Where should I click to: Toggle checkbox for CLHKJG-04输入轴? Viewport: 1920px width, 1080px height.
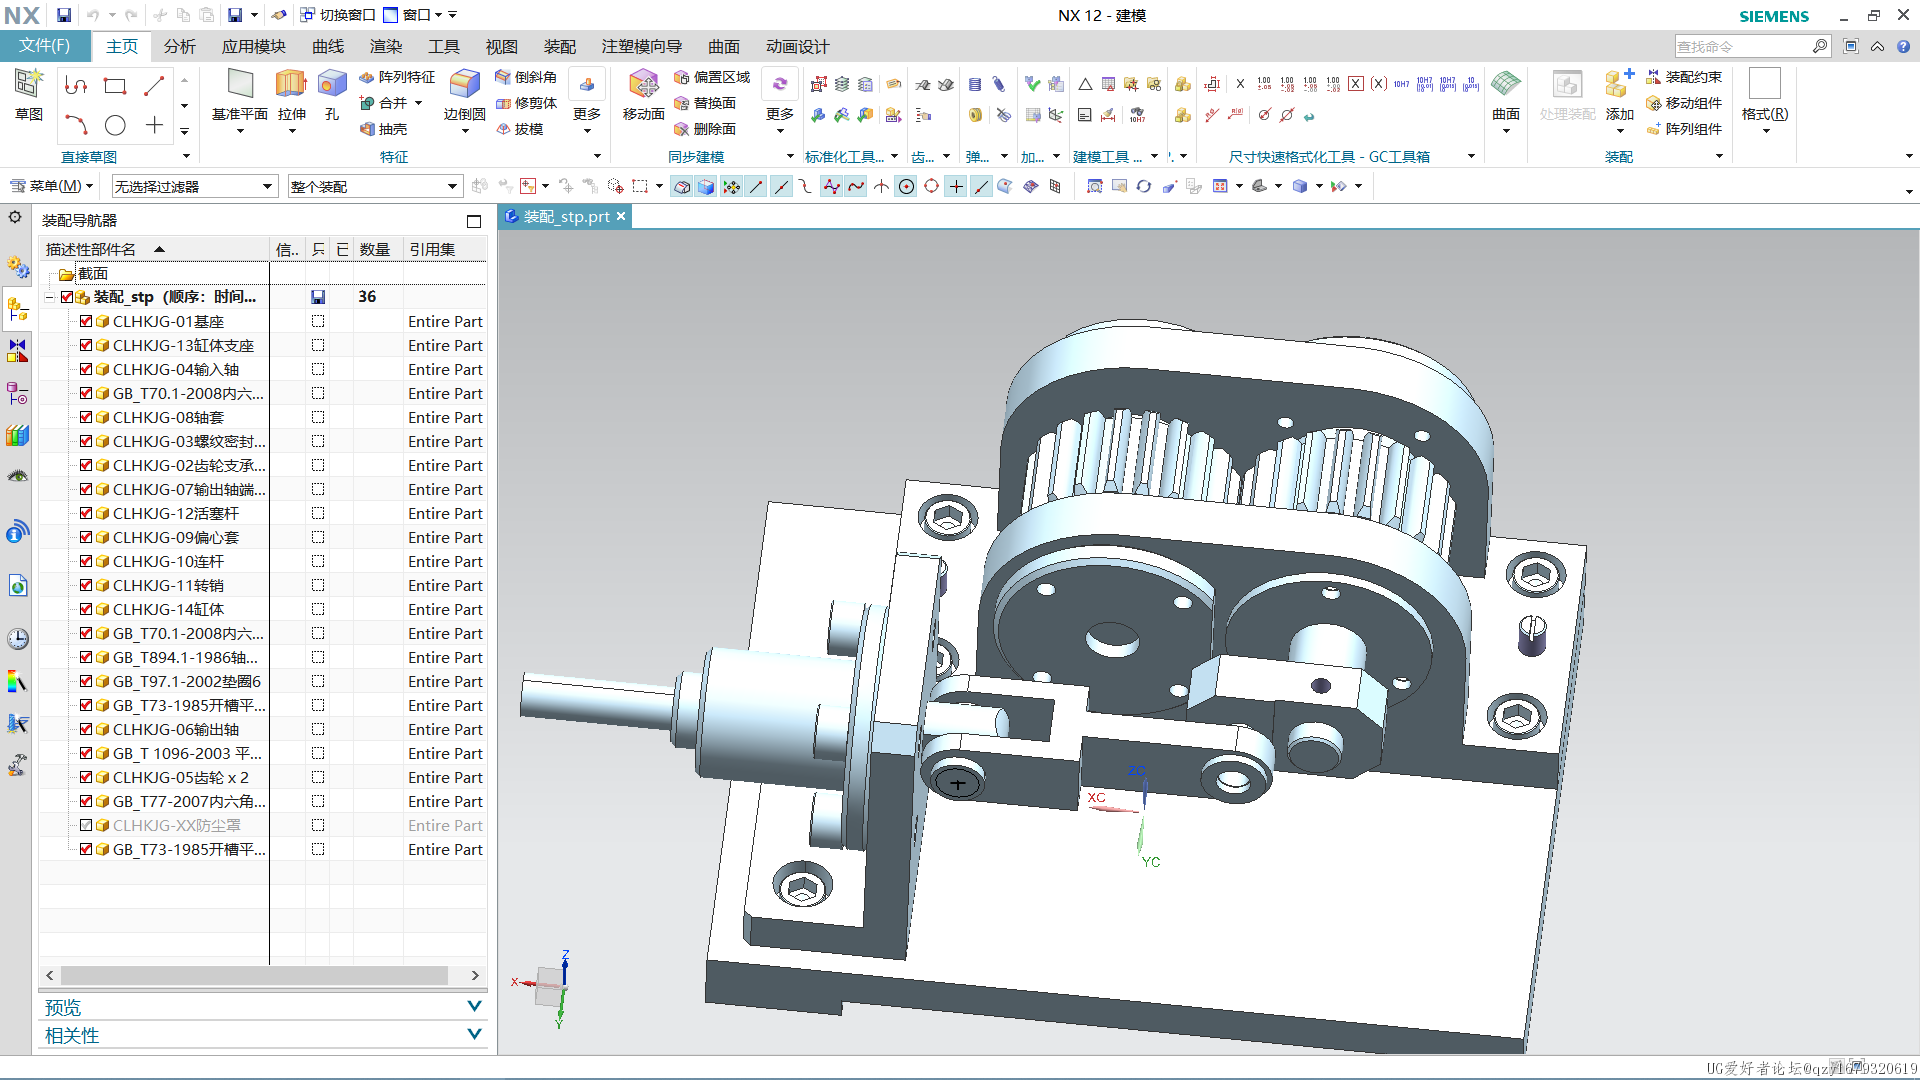[86, 369]
